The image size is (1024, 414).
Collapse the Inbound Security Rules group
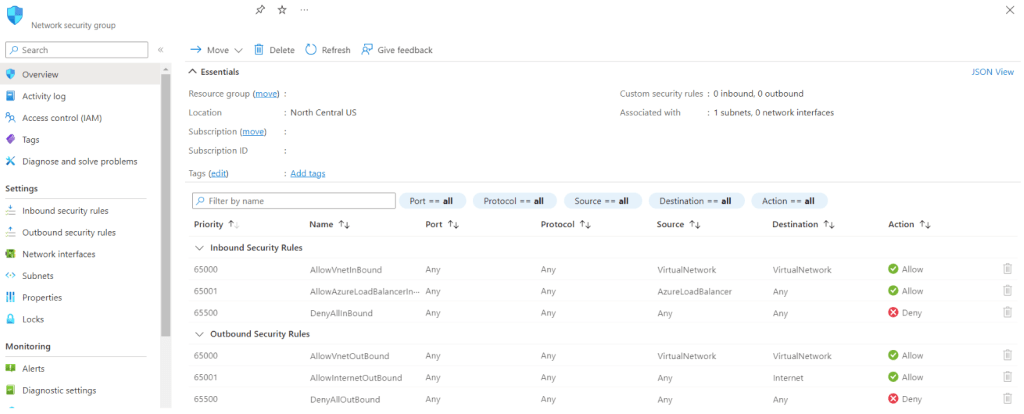point(200,247)
